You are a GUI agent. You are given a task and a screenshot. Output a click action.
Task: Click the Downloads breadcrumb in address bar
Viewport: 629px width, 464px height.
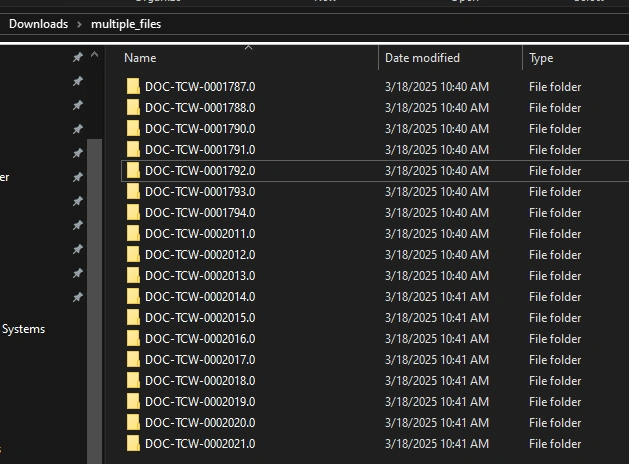click(x=39, y=24)
